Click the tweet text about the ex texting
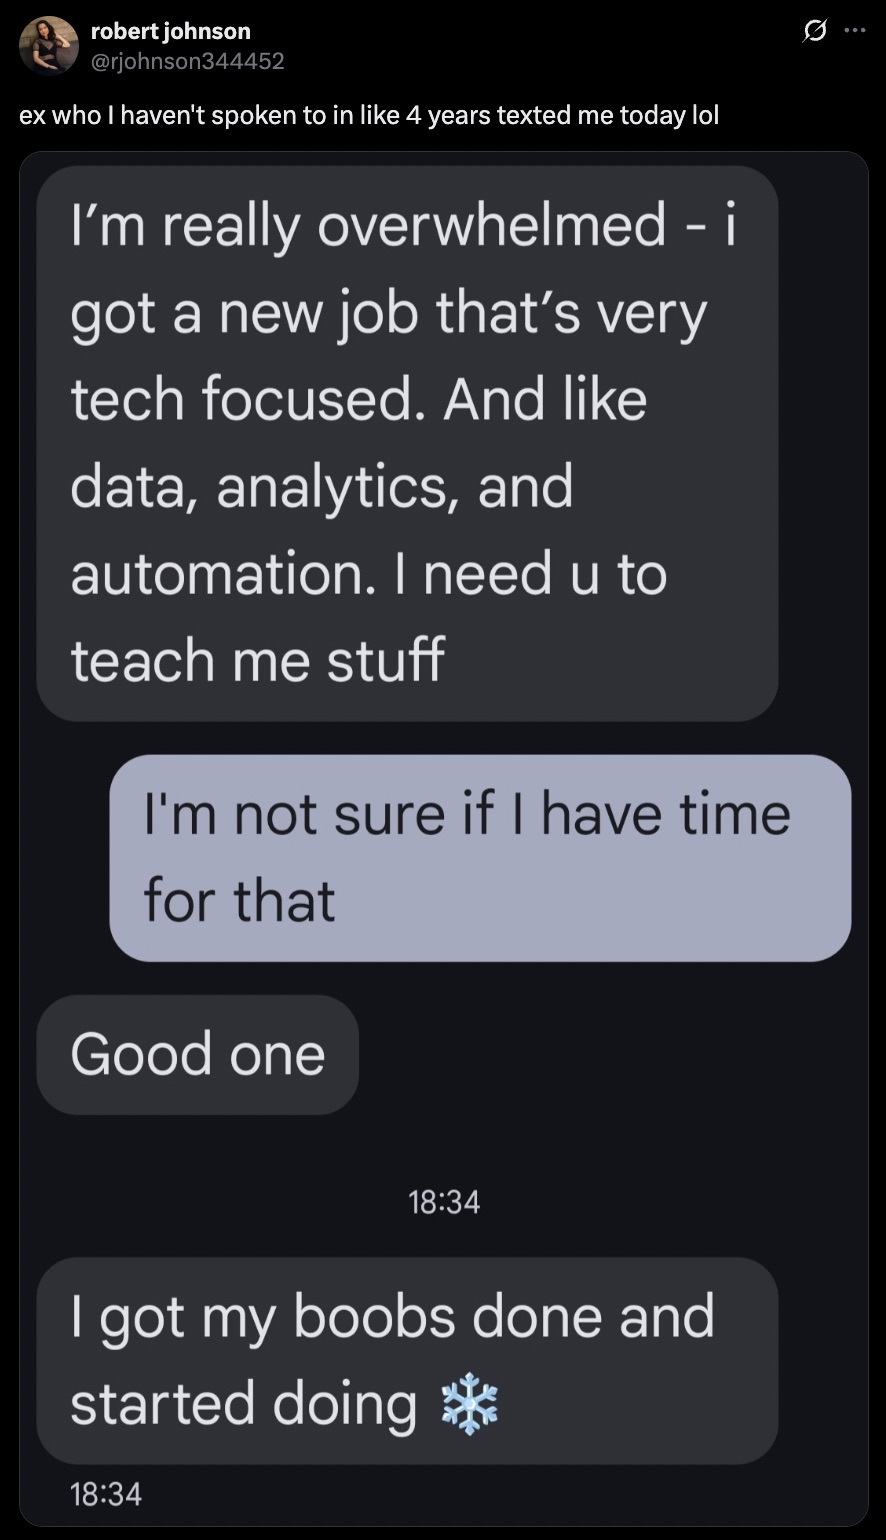Image resolution: width=886 pixels, height=1540 pixels. coord(370,115)
